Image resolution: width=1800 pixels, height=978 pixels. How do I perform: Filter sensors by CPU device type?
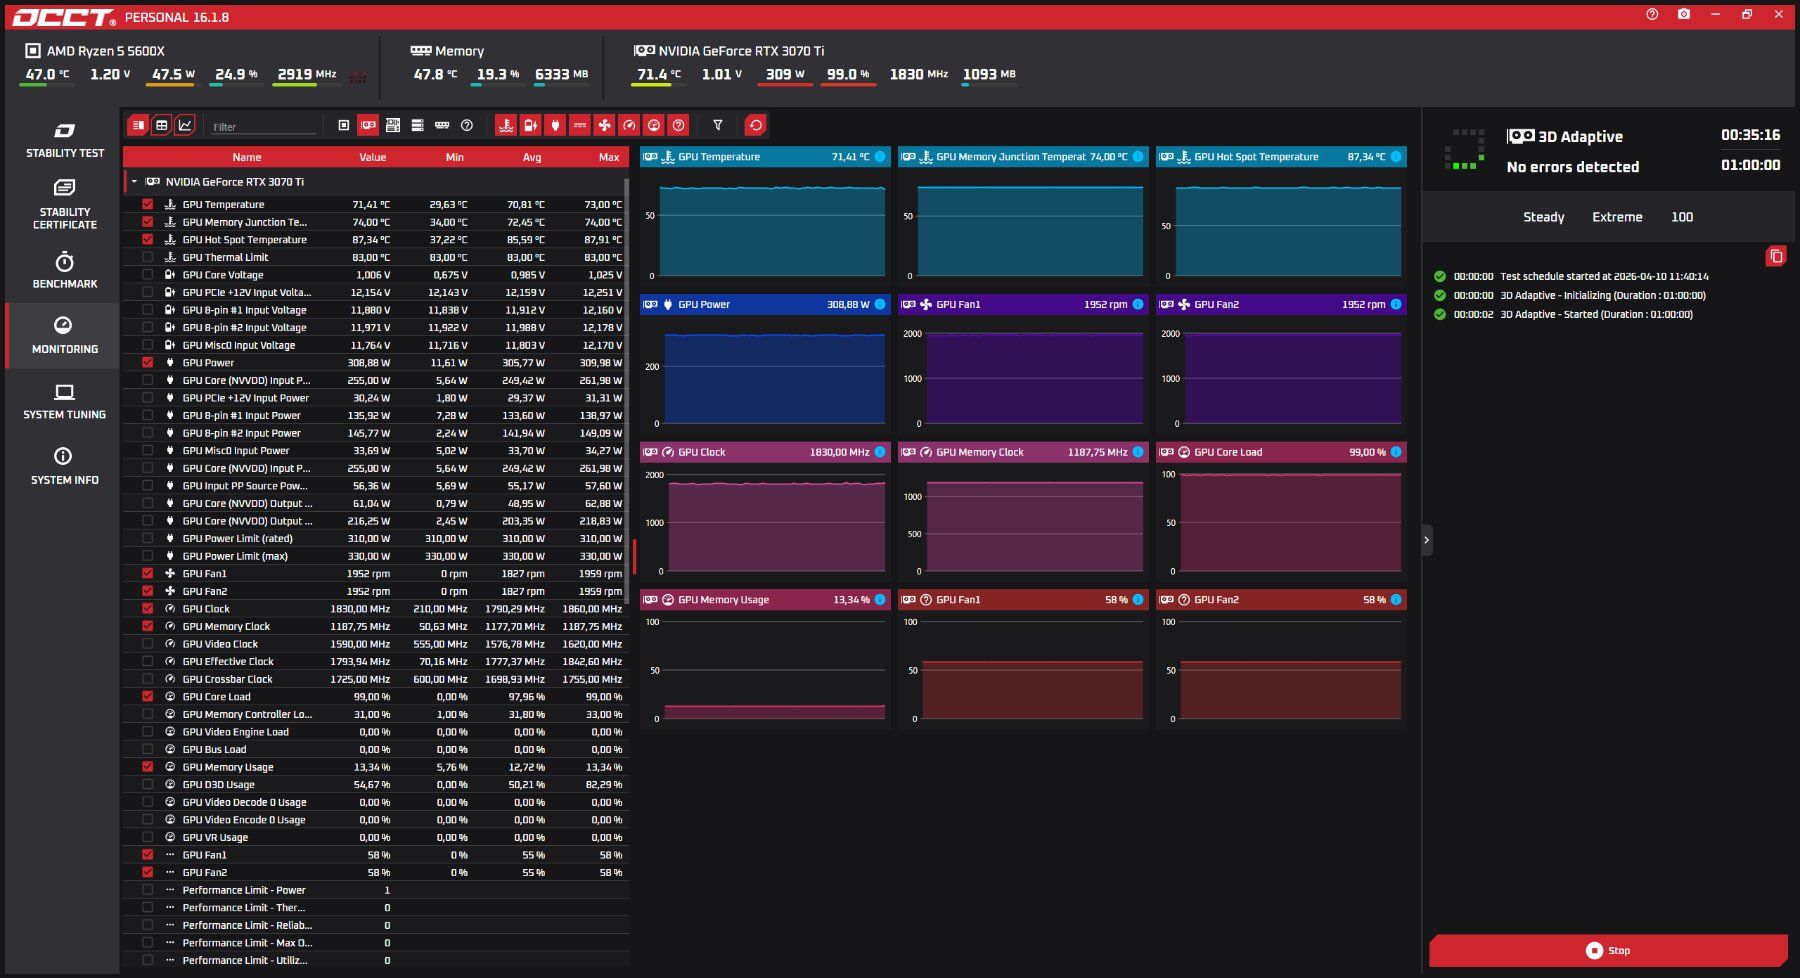tap(344, 125)
